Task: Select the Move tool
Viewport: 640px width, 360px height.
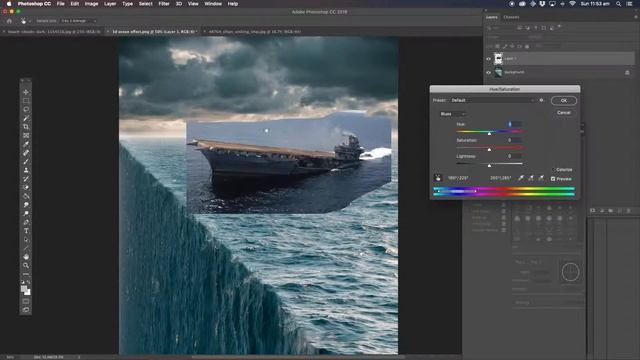Action: tap(26, 92)
